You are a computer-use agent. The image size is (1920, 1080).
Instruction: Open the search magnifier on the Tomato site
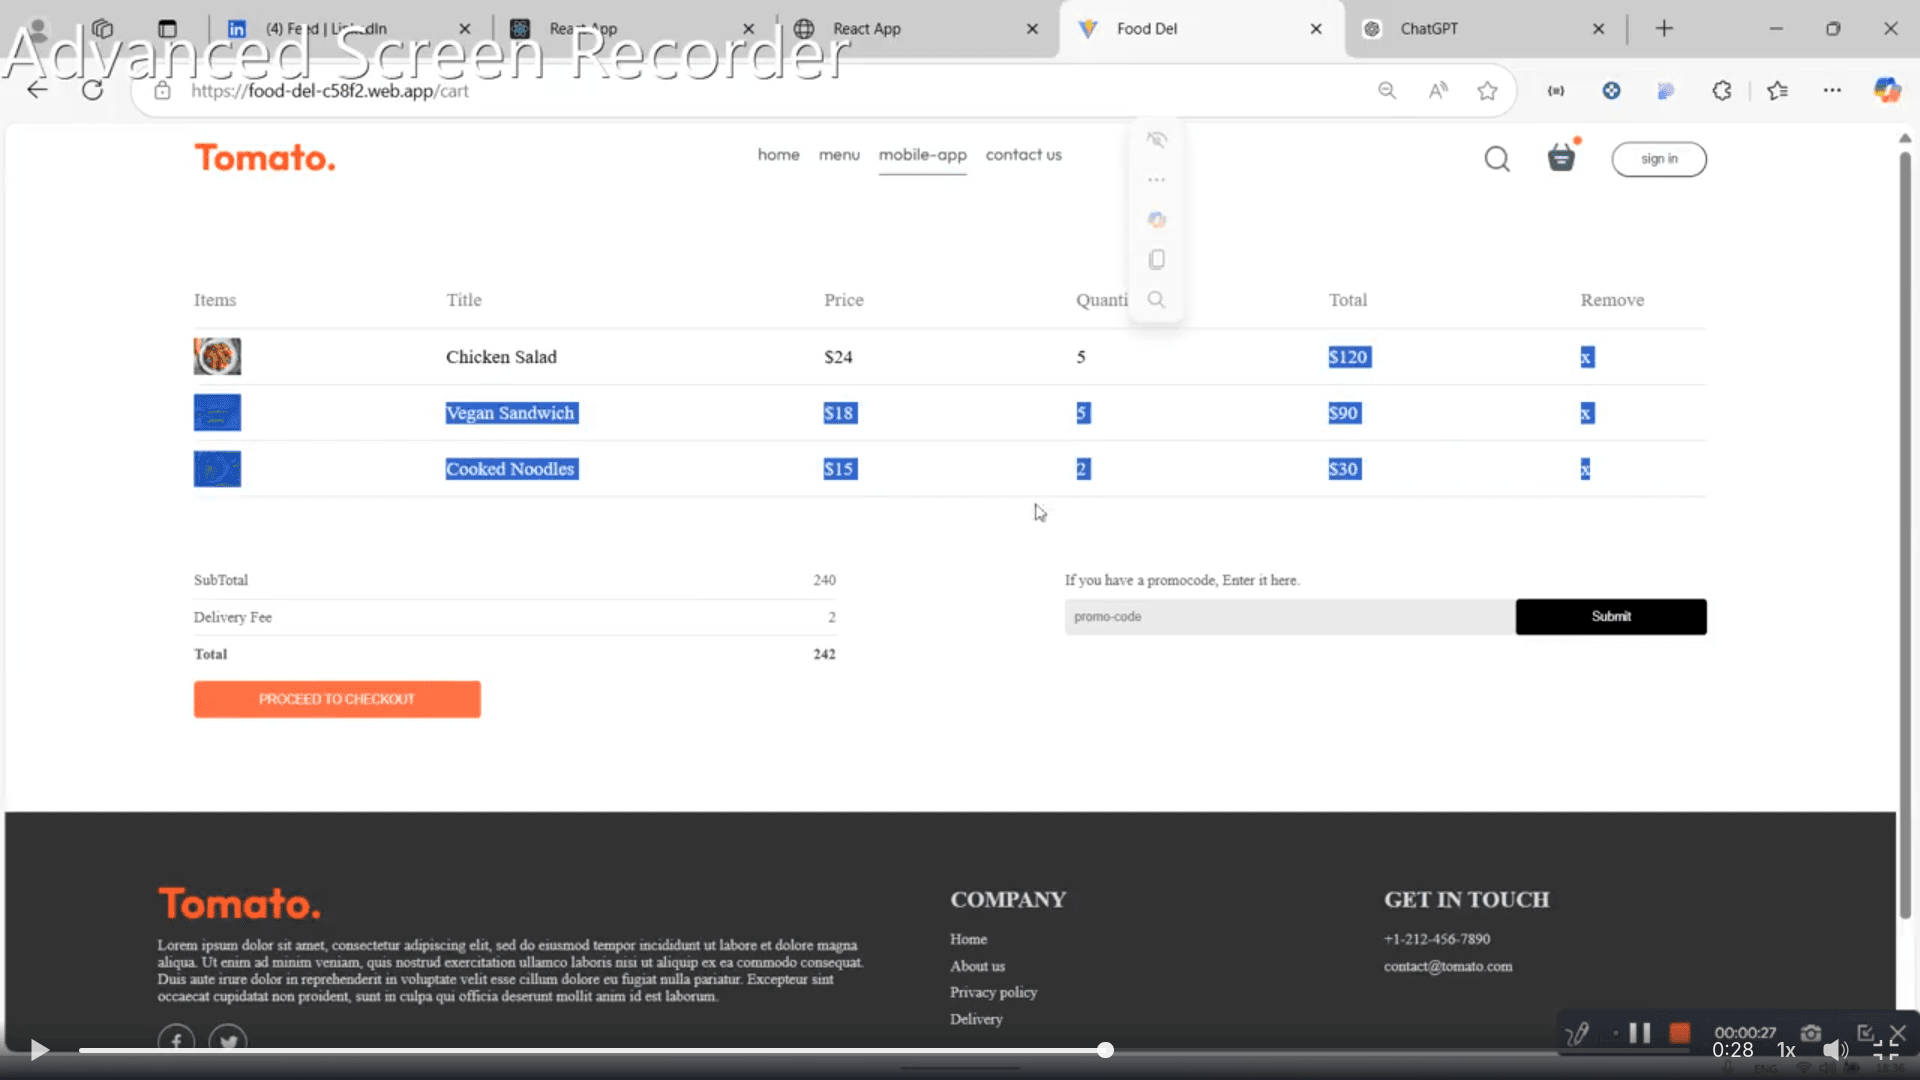(x=1497, y=159)
